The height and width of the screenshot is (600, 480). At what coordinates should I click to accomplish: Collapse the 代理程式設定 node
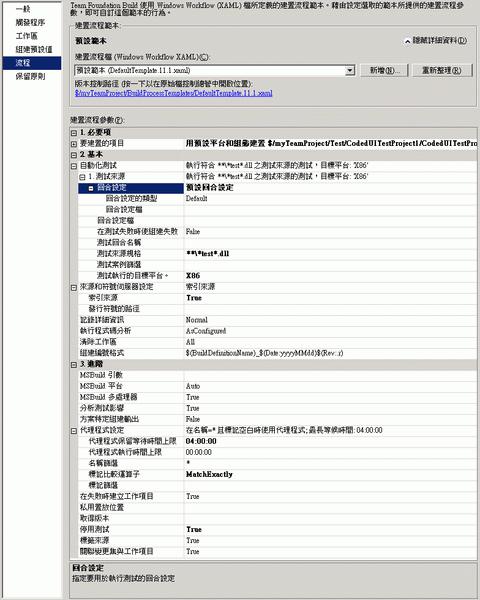(74, 431)
